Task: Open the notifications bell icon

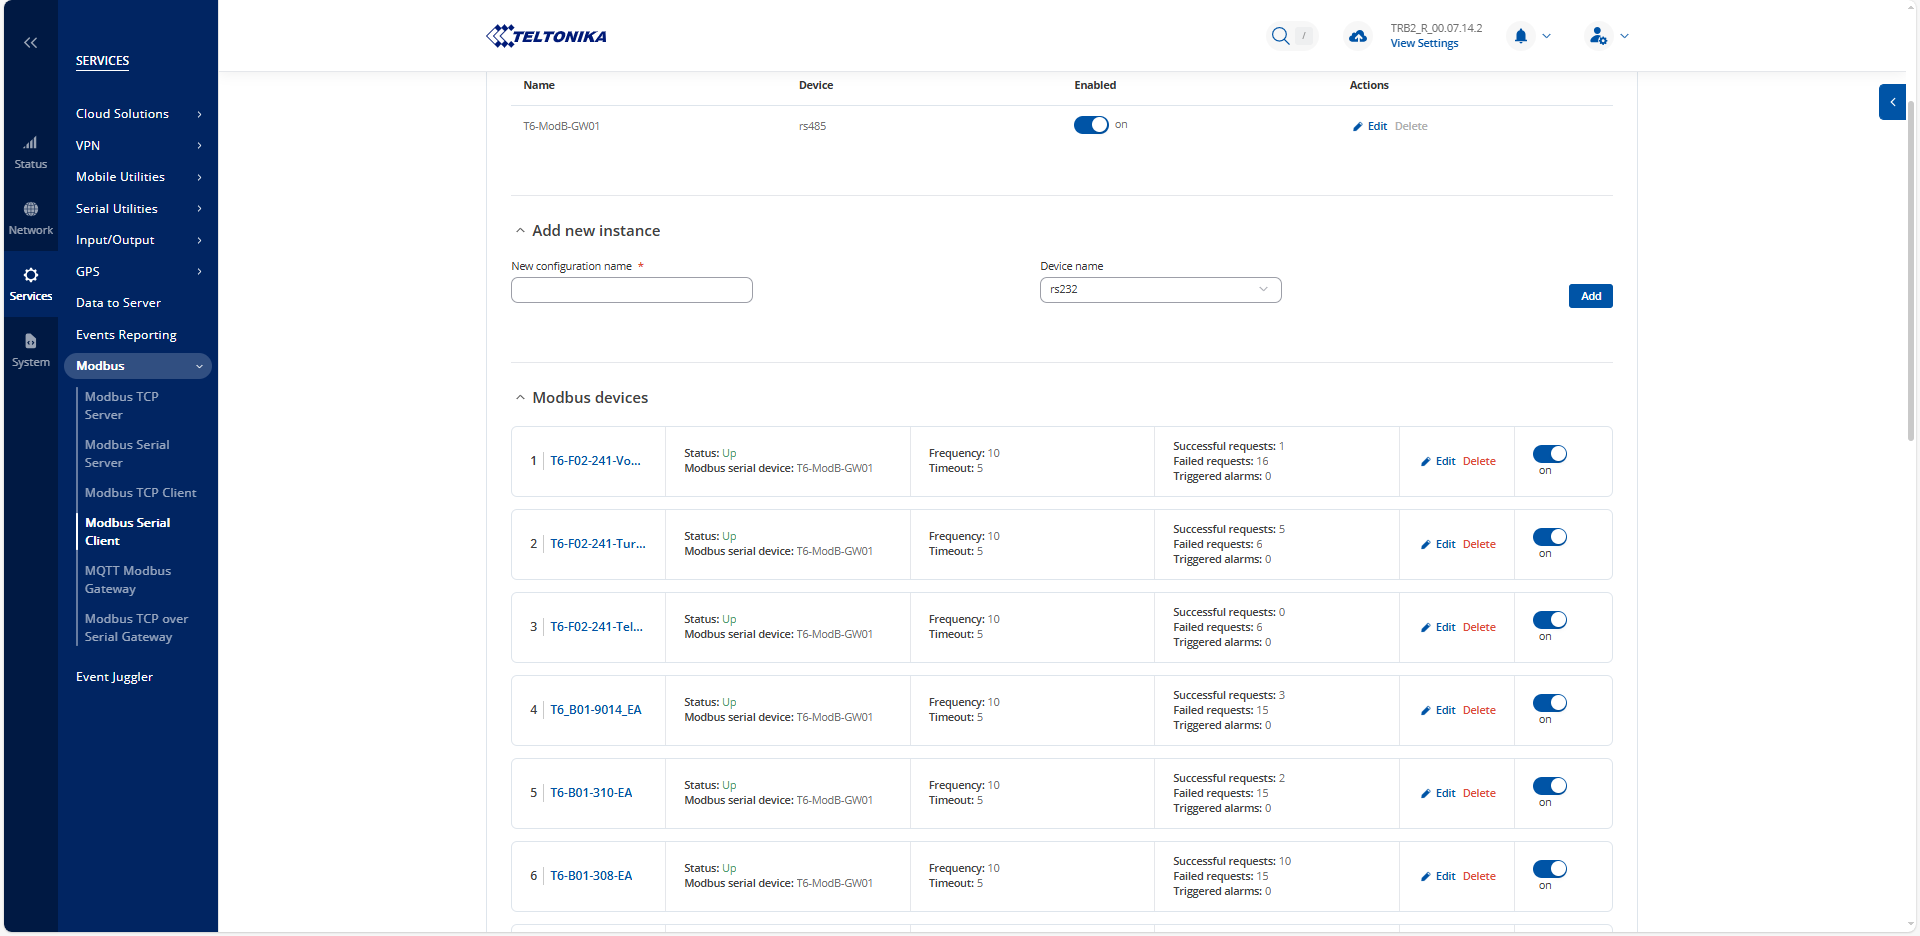Action: 1520,36
